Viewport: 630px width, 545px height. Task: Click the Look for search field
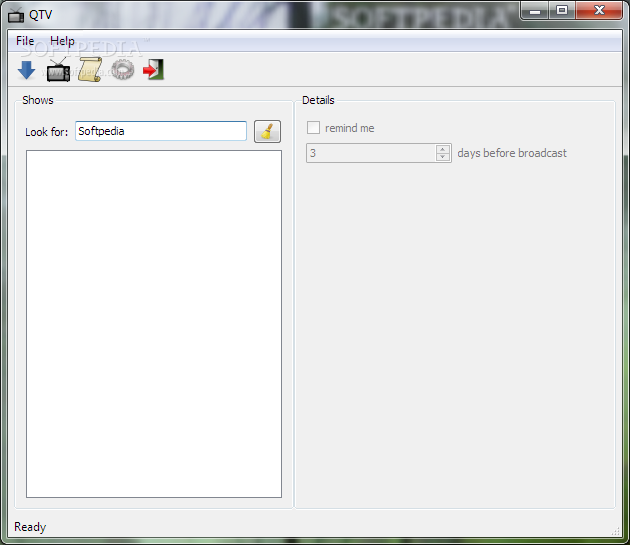[161, 131]
